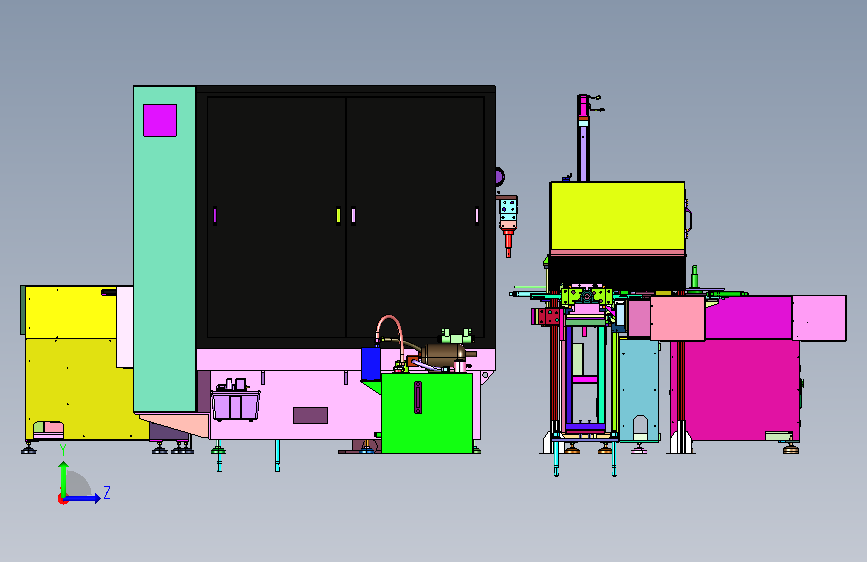
Task: Click the blue Z axis arrow
Action: (x=83, y=498)
